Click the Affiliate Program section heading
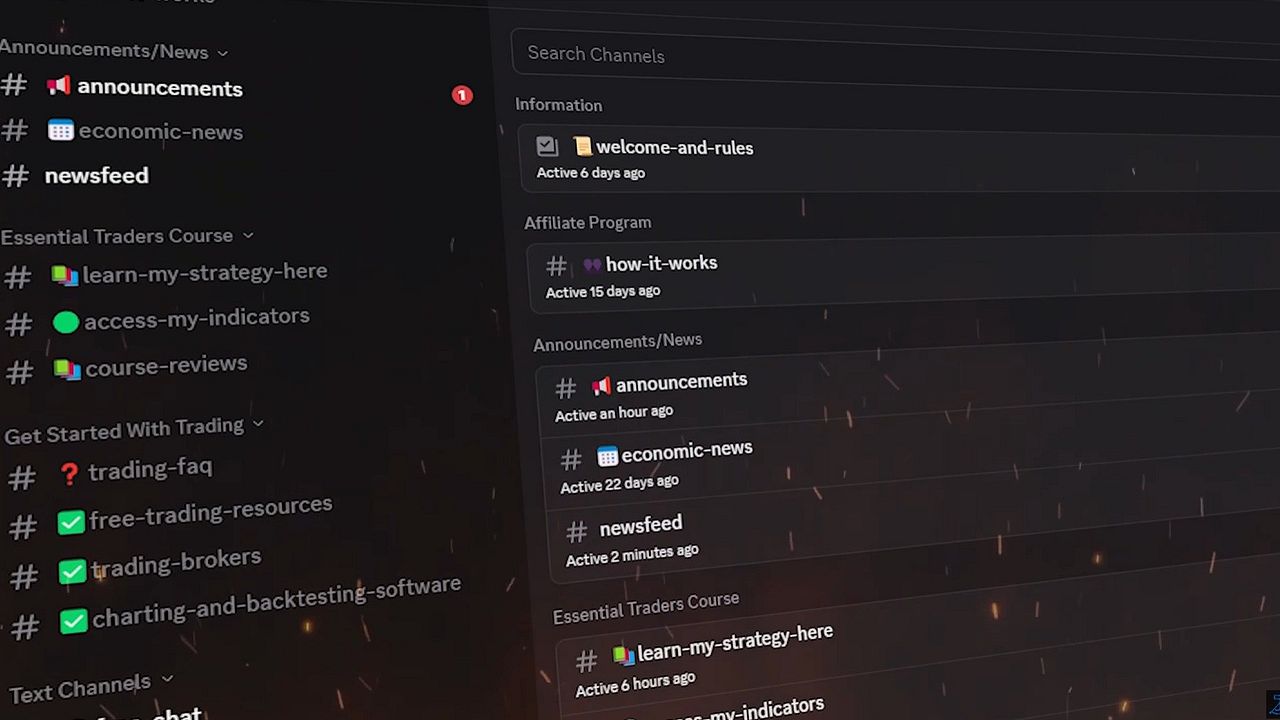 [588, 223]
